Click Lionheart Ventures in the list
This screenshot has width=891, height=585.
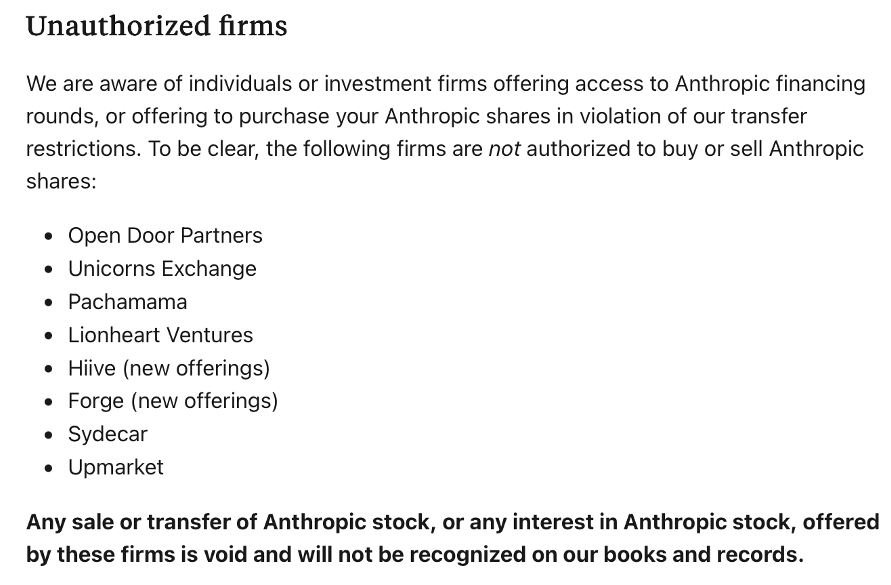click(x=161, y=335)
